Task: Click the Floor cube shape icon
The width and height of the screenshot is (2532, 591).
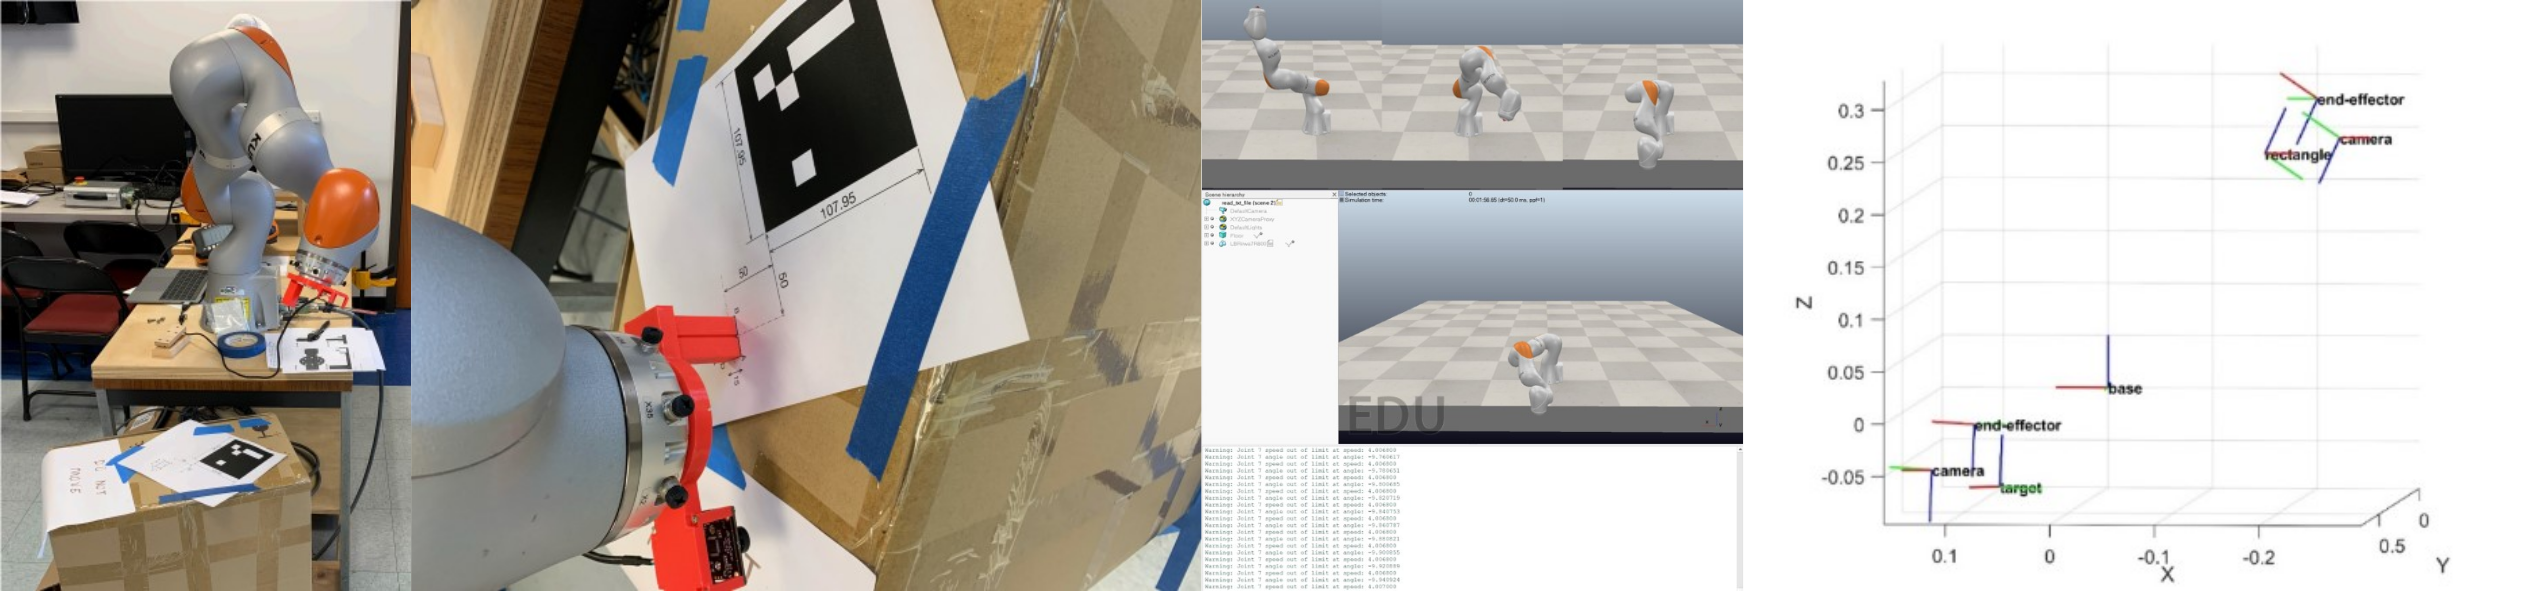Action: coord(1223,235)
